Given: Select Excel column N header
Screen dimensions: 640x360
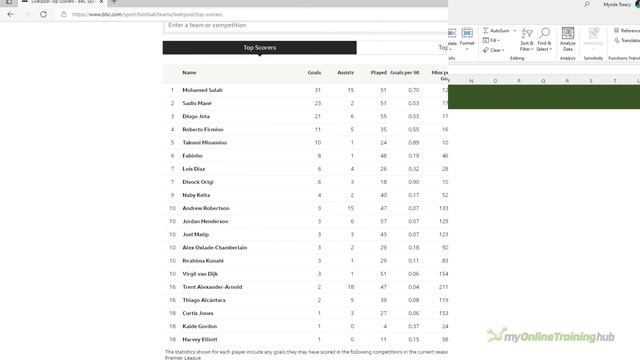Looking at the screenshot, I should (x=471, y=81).
